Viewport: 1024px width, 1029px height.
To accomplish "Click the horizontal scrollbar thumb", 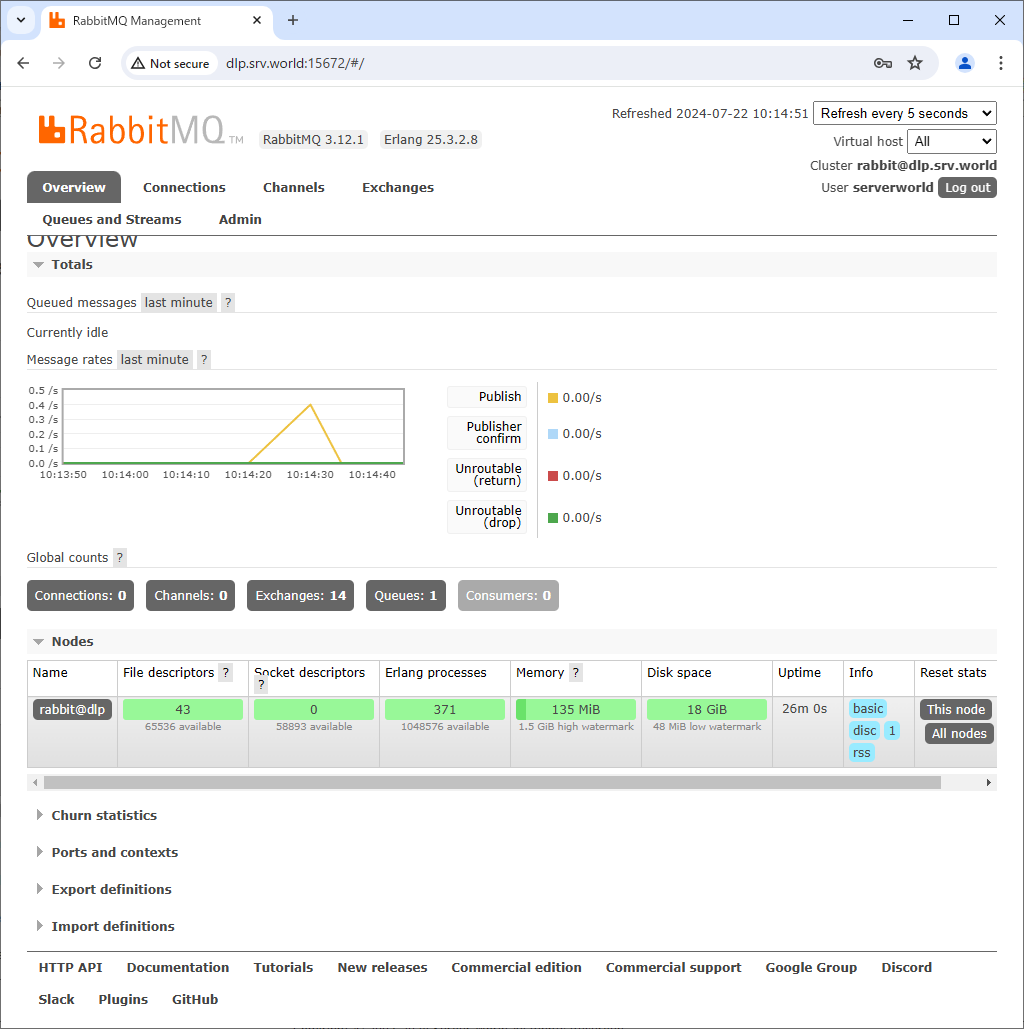I will [x=492, y=782].
